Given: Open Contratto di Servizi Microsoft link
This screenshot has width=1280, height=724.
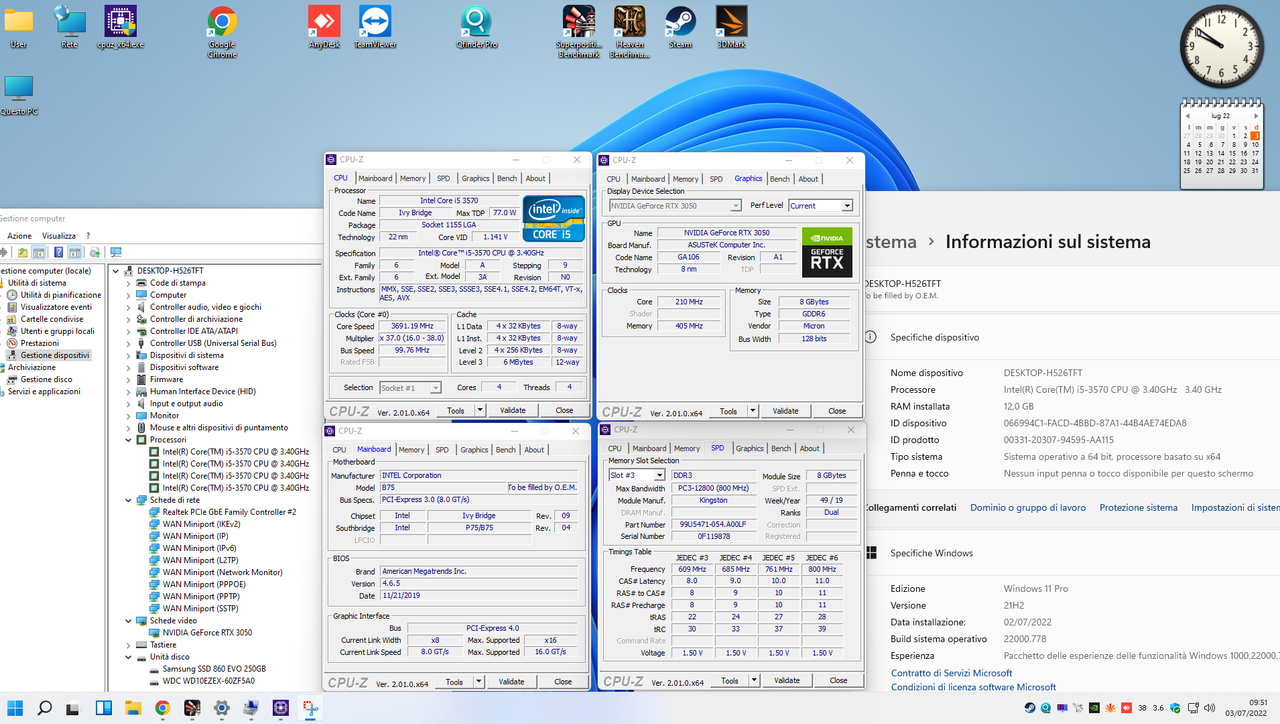Looking at the screenshot, I should (x=951, y=673).
